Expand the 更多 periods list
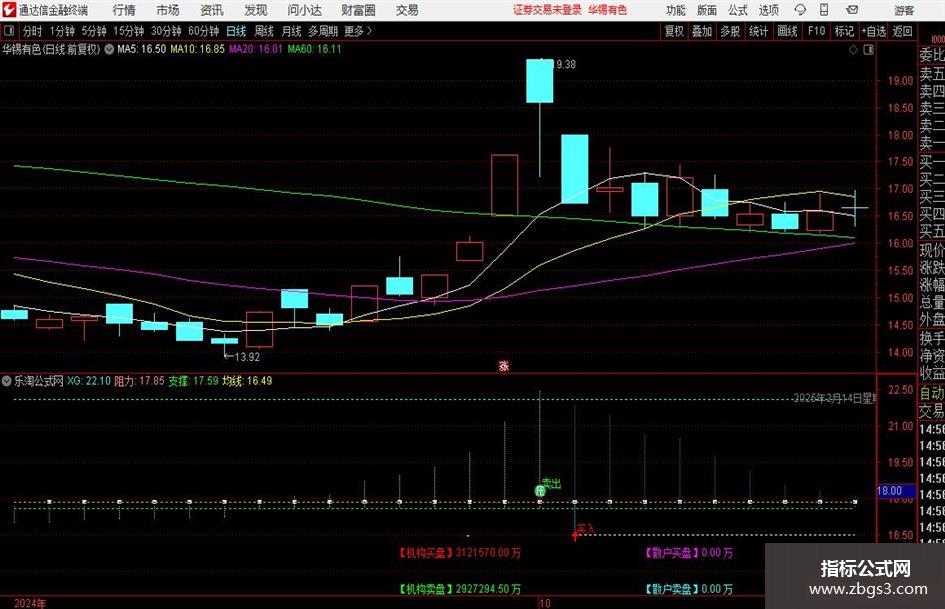The image size is (945, 609). pos(358,31)
